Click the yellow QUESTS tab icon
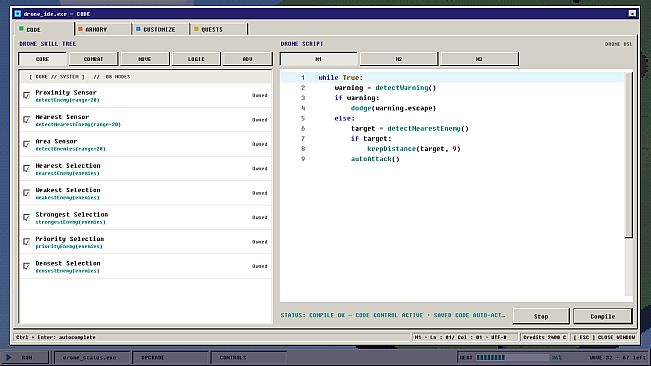651x366 pixels. (x=196, y=29)
